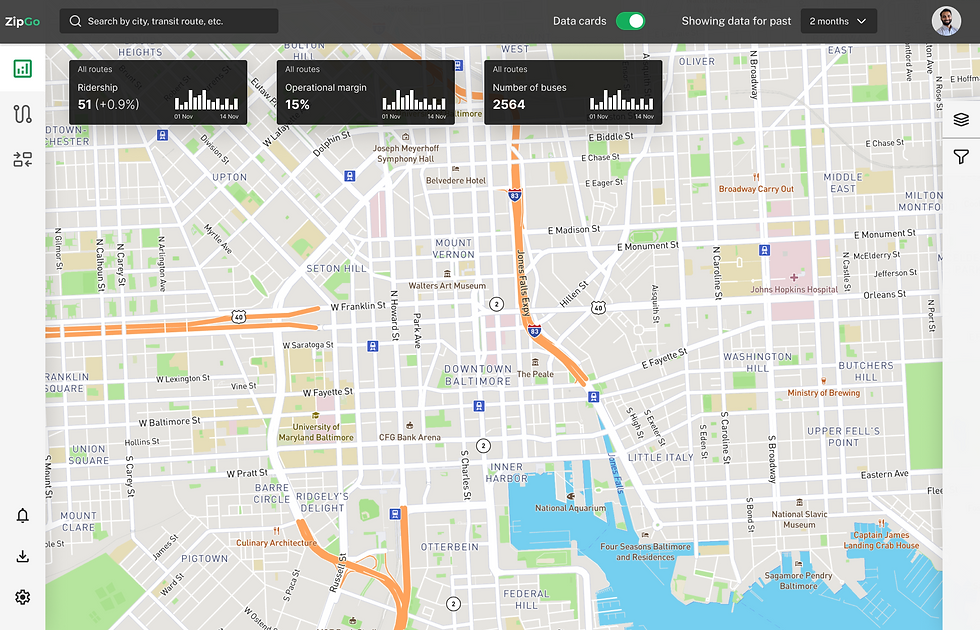Viewport: 980px width, 630px height.
Task: Click the National Slavic Museum label
Action: click(x=799, y=519)
